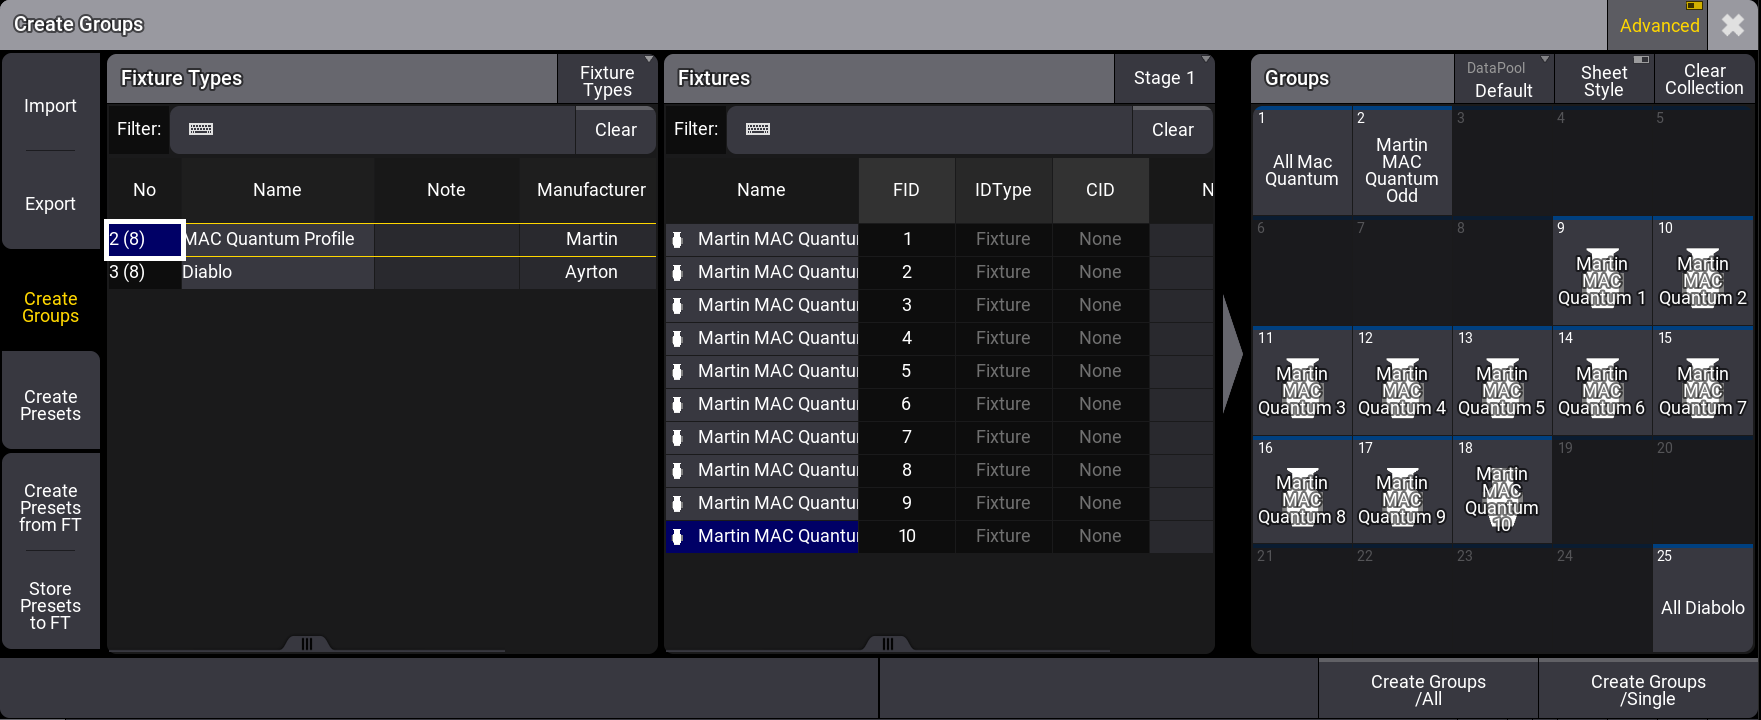
Task: Toggle the Sheet Style button
Action: tap(1604, 79)
